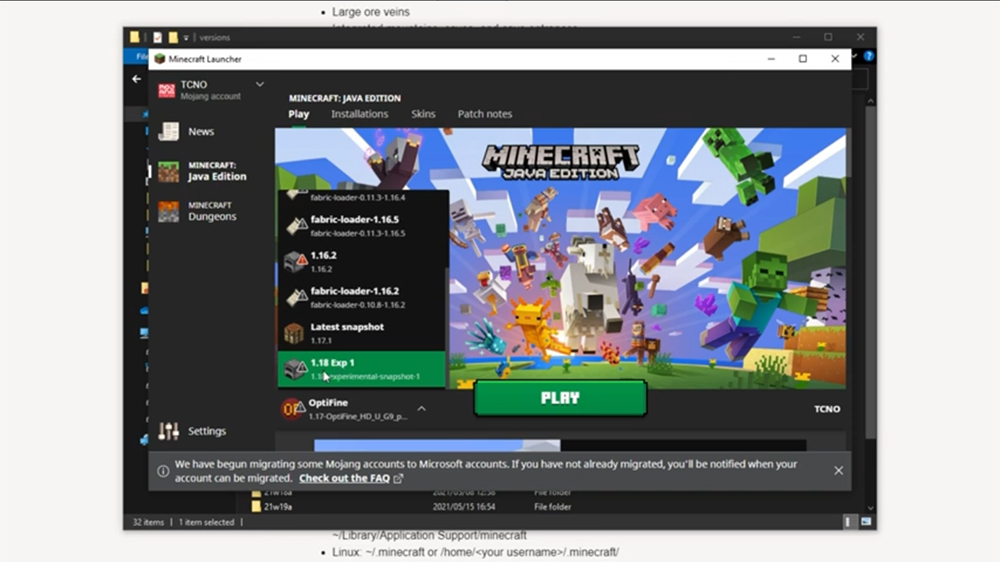Screen dimensions: 1000x562
Task: Click the fabric-loader-1.16.5 warning icon
Action: (296, 225)
